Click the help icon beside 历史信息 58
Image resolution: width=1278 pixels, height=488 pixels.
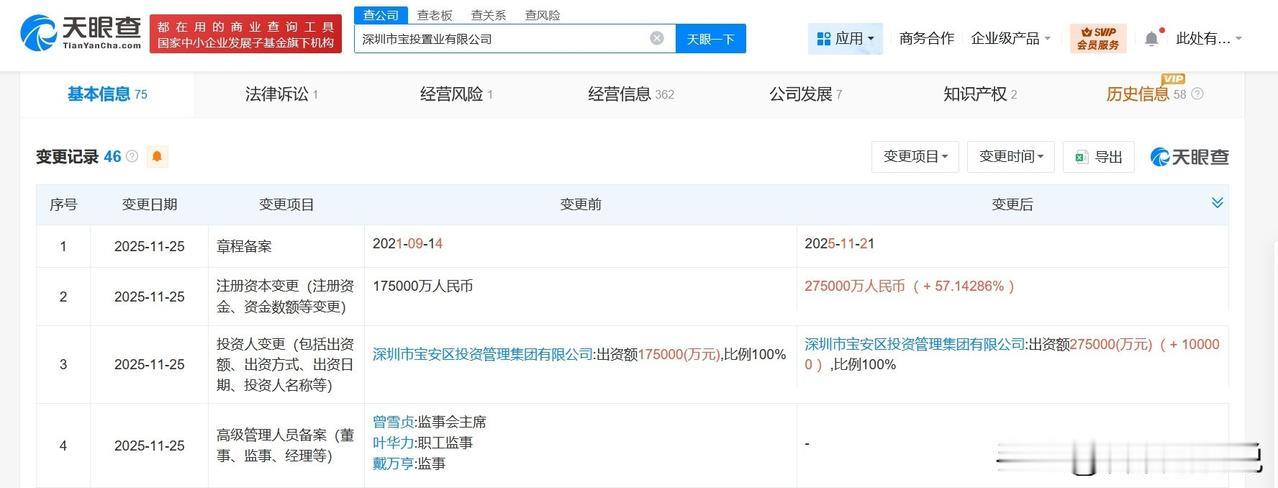pyautogui.click(x=1197, y=94)
